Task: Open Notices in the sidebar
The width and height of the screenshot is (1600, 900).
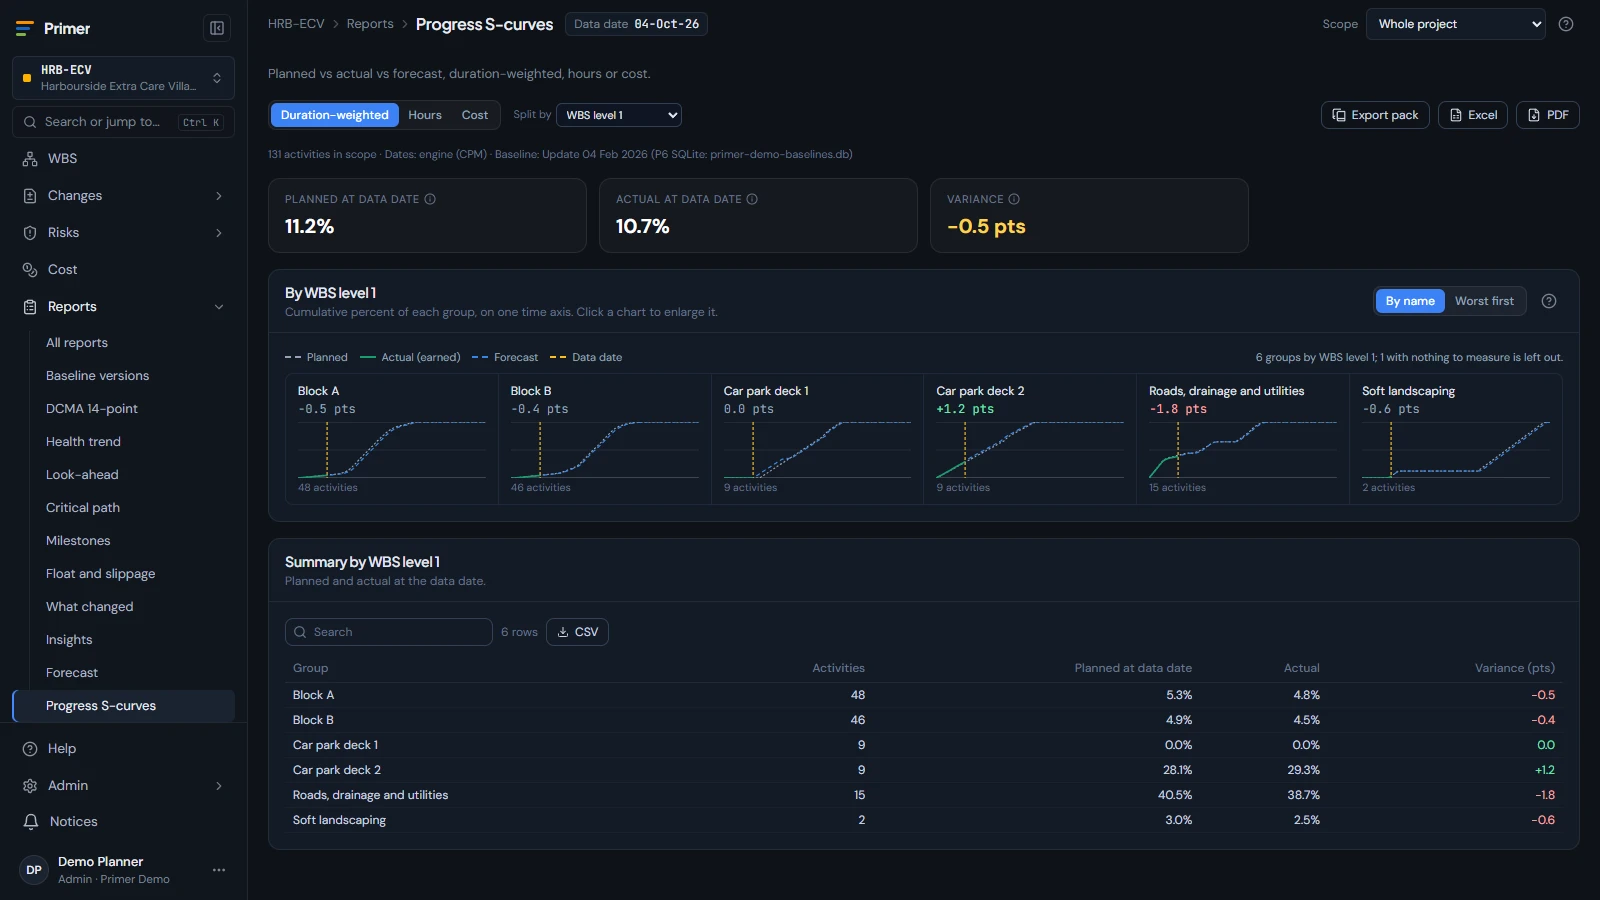Action: 123,822
